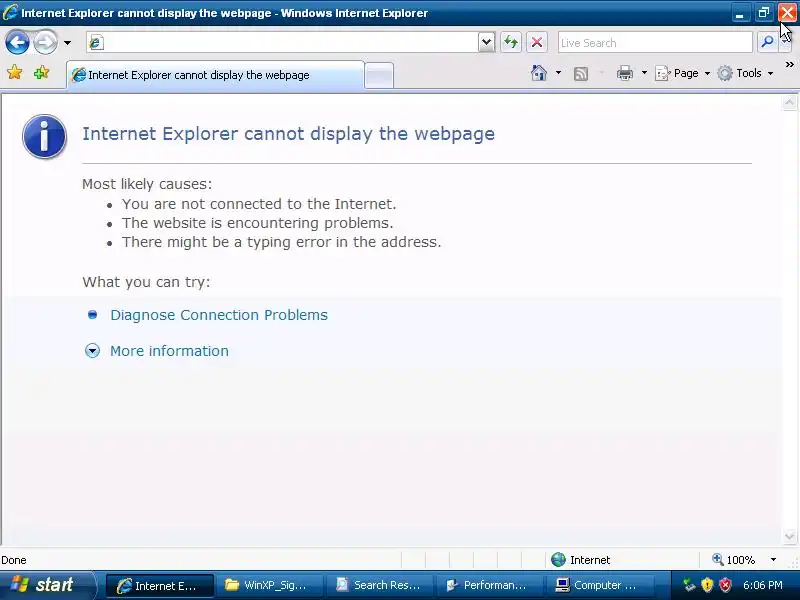
Task: Switch to Internet Explorer taskbar button
Action: 160,585
